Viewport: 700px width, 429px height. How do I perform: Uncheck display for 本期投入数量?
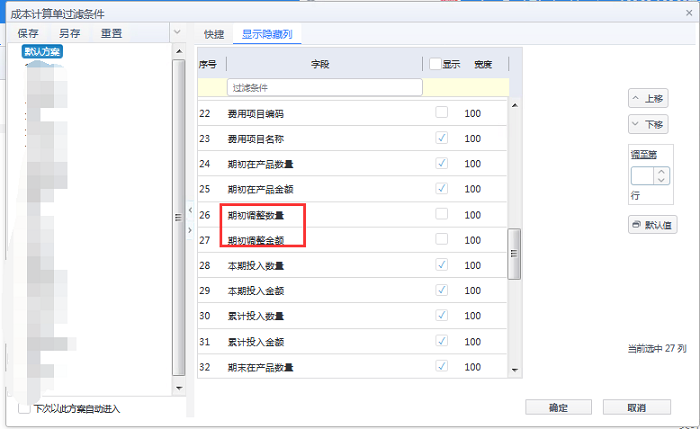click(x=441, y=265)
